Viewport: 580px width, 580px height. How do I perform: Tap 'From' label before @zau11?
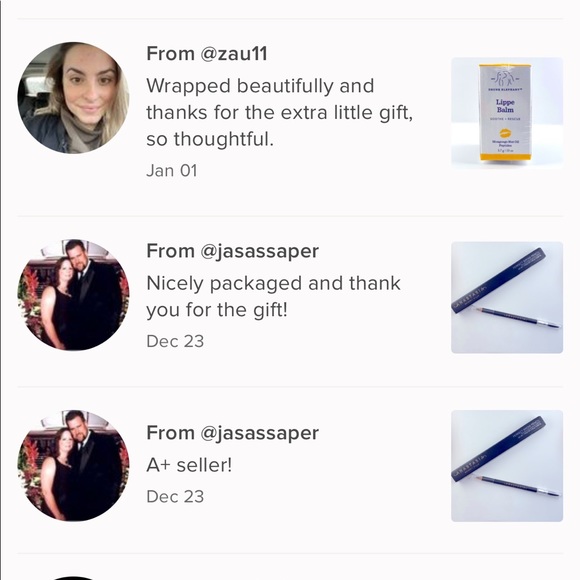click(x=170, y=54)
